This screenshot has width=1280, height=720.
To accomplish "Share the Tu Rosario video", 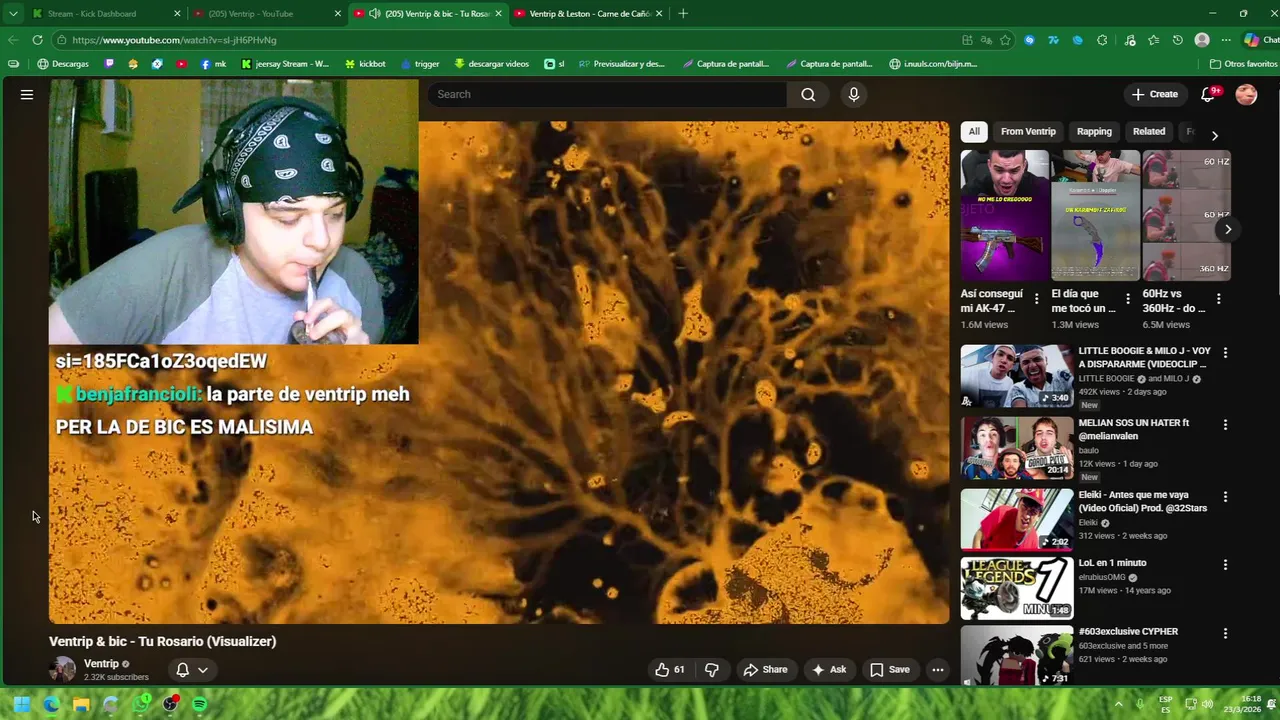I will pos(765,670).
